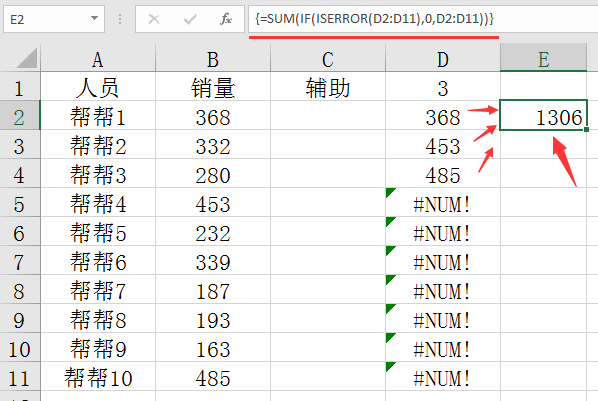Select row 1 header
Viewport: 598px width, 401px height.
click(19, 87)
